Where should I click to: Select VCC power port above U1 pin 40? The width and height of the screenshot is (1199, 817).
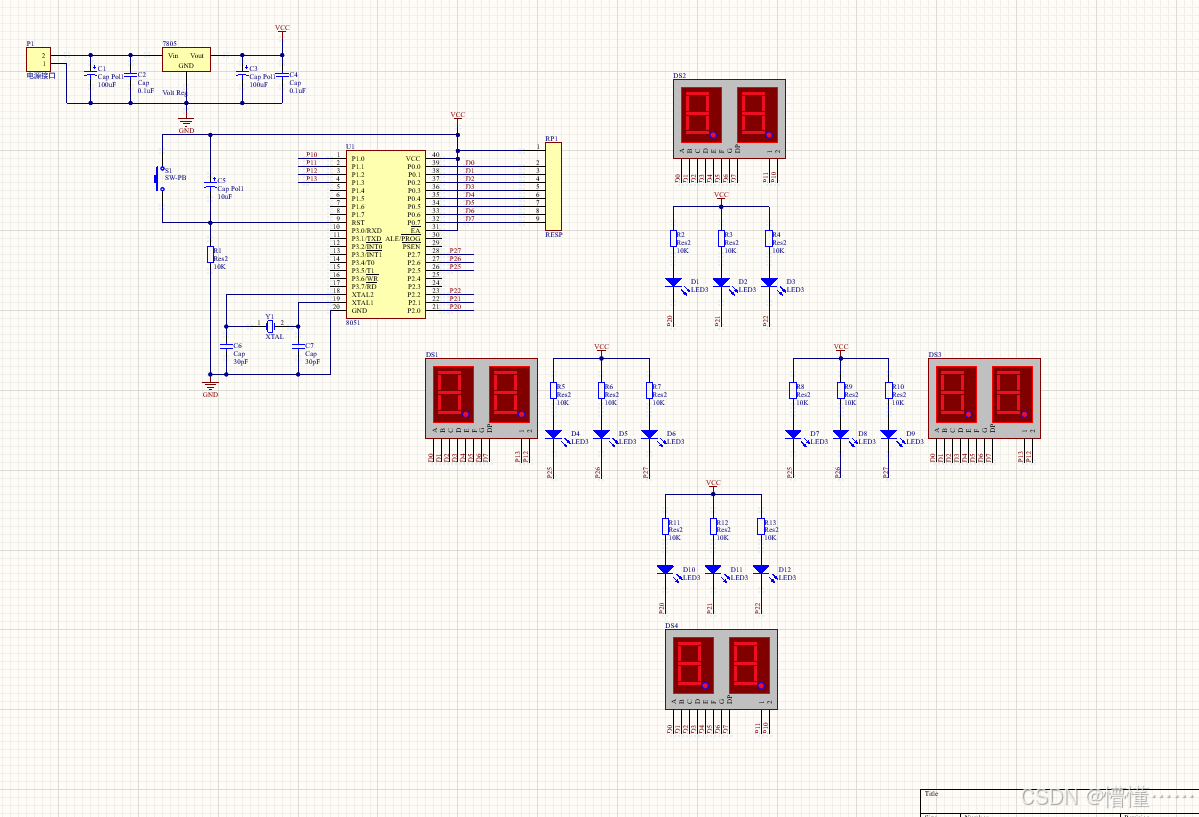[457, 120]
